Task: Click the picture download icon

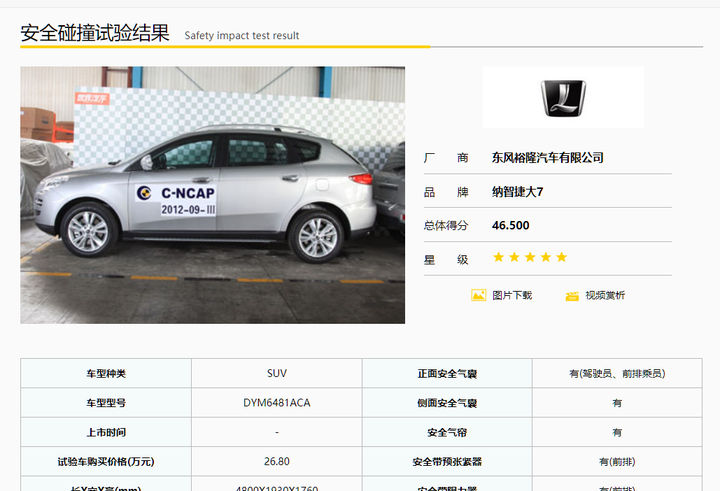Action: click(x=478, y=295)
